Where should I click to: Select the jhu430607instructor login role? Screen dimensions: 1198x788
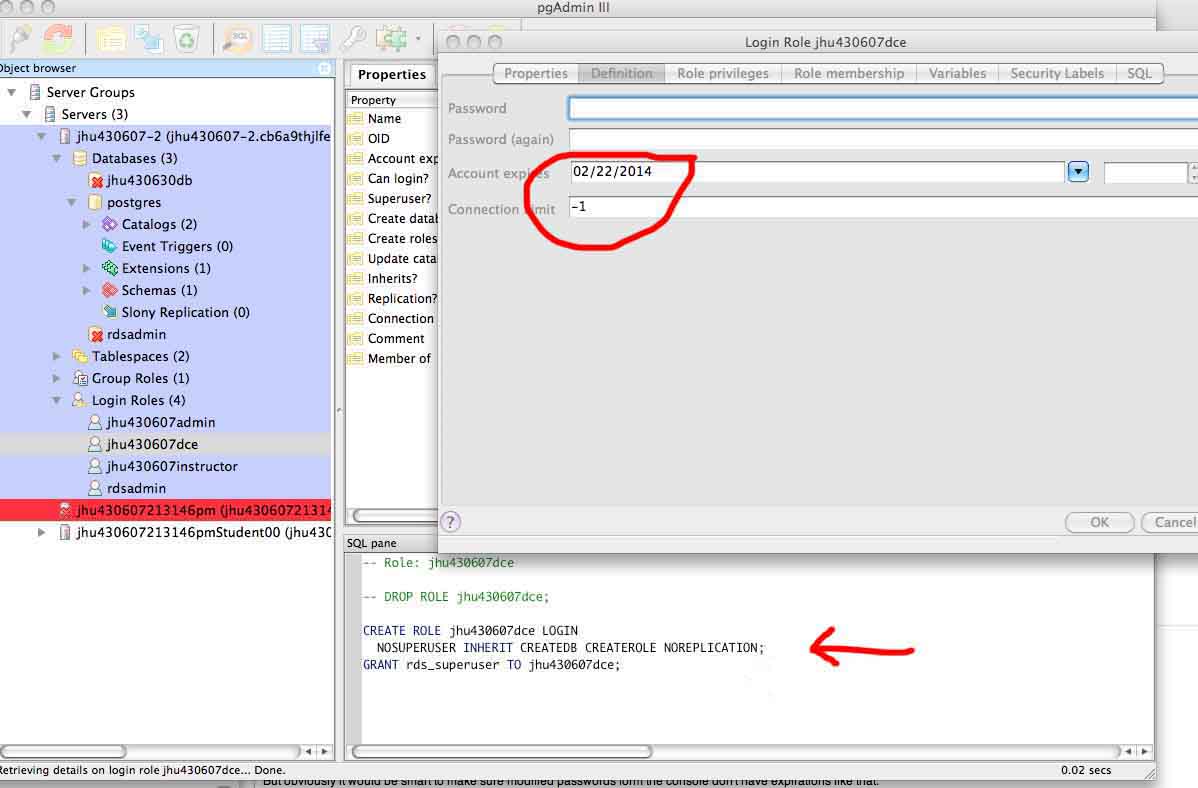[172, 466]
